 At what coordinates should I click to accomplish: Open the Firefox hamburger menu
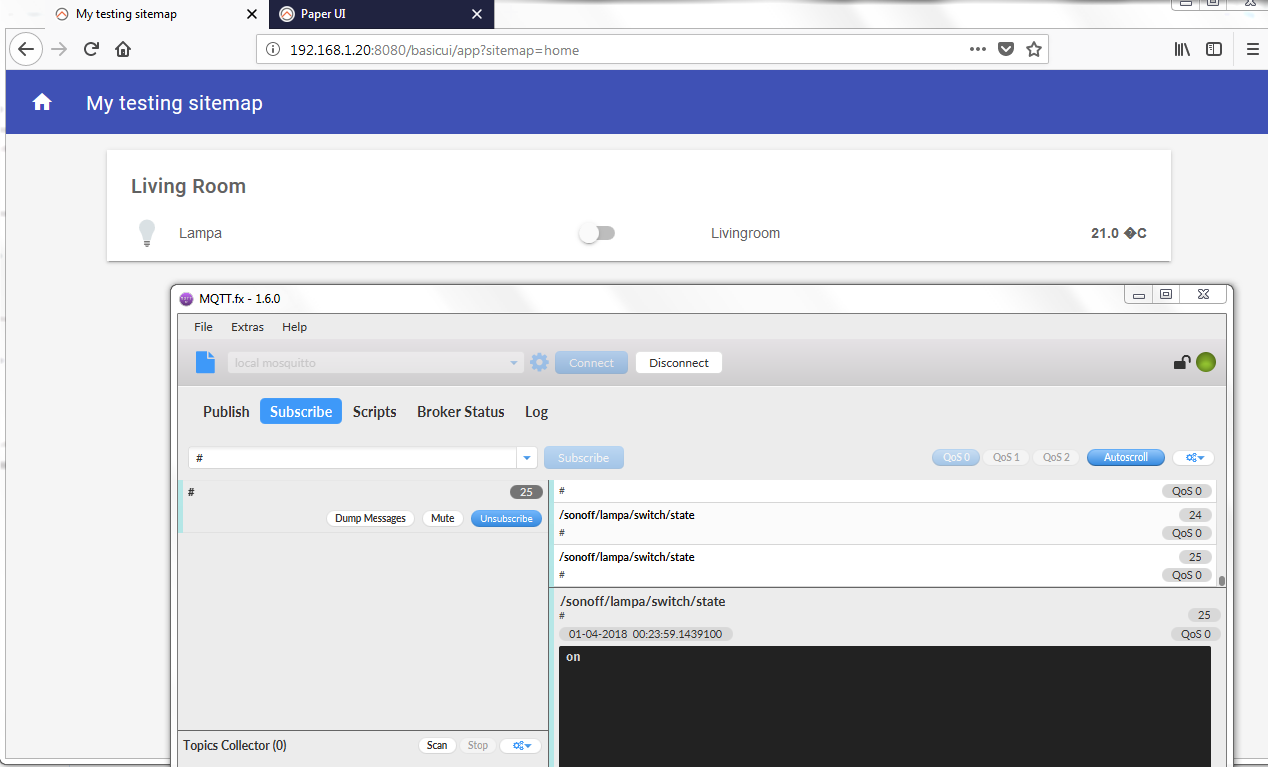tap(1253, 49)
